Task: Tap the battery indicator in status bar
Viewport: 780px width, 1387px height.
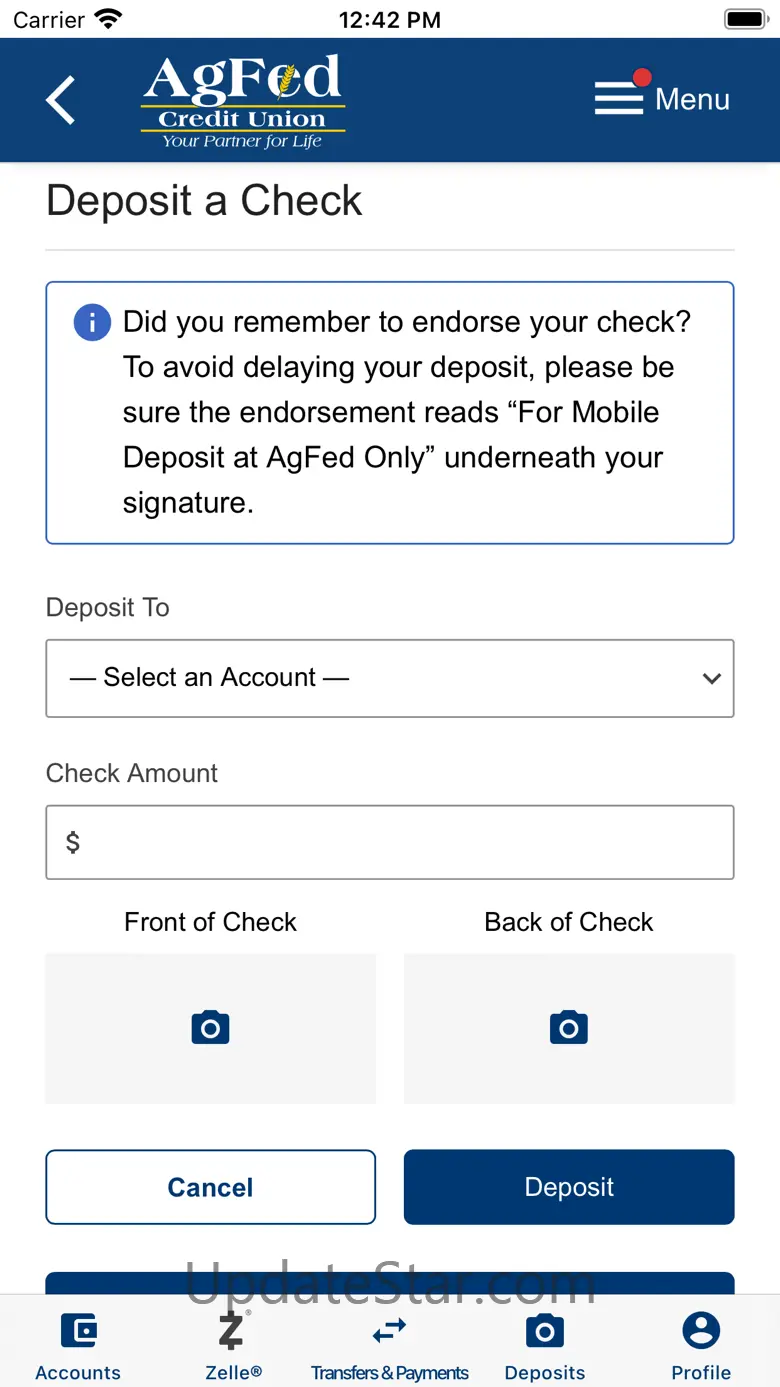Action: click(744, 19)
